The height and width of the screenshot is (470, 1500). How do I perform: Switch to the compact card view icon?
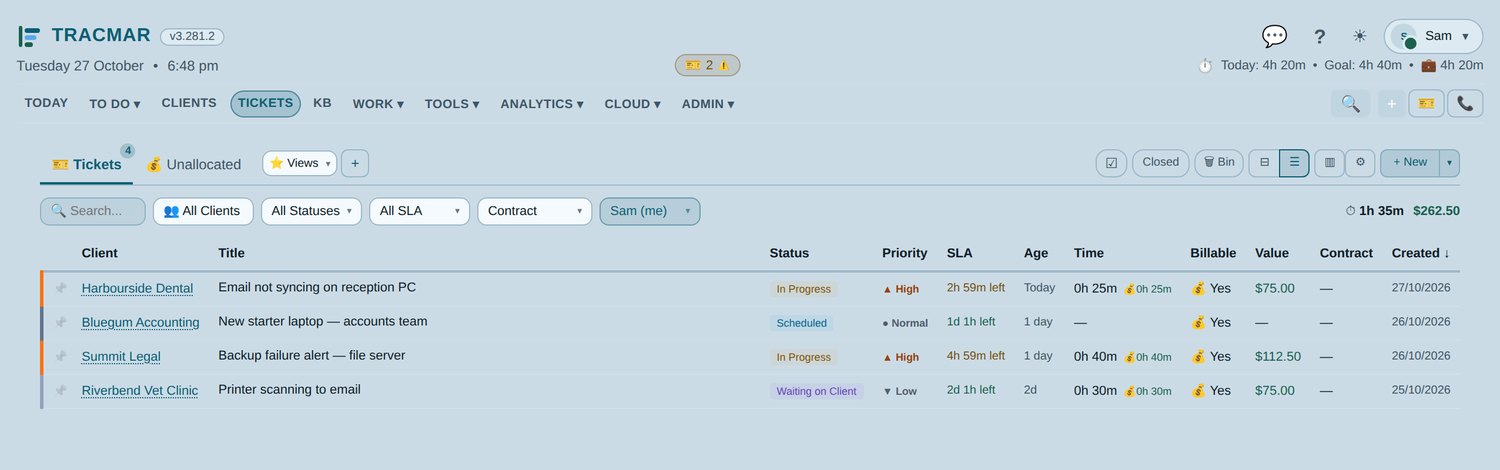tap(1264, 162)
